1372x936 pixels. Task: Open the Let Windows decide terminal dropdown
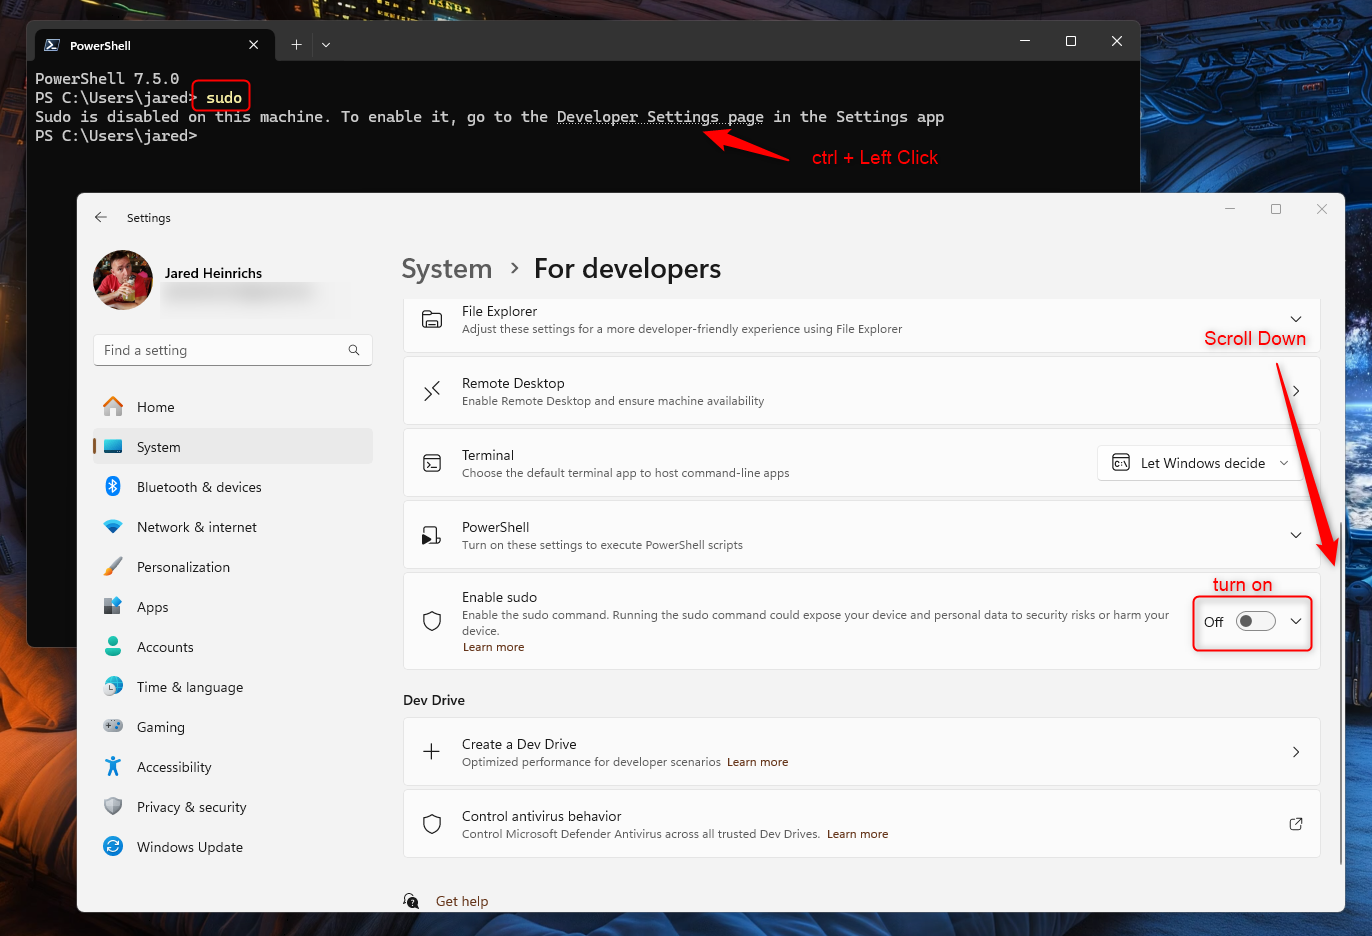[1199, 463]
